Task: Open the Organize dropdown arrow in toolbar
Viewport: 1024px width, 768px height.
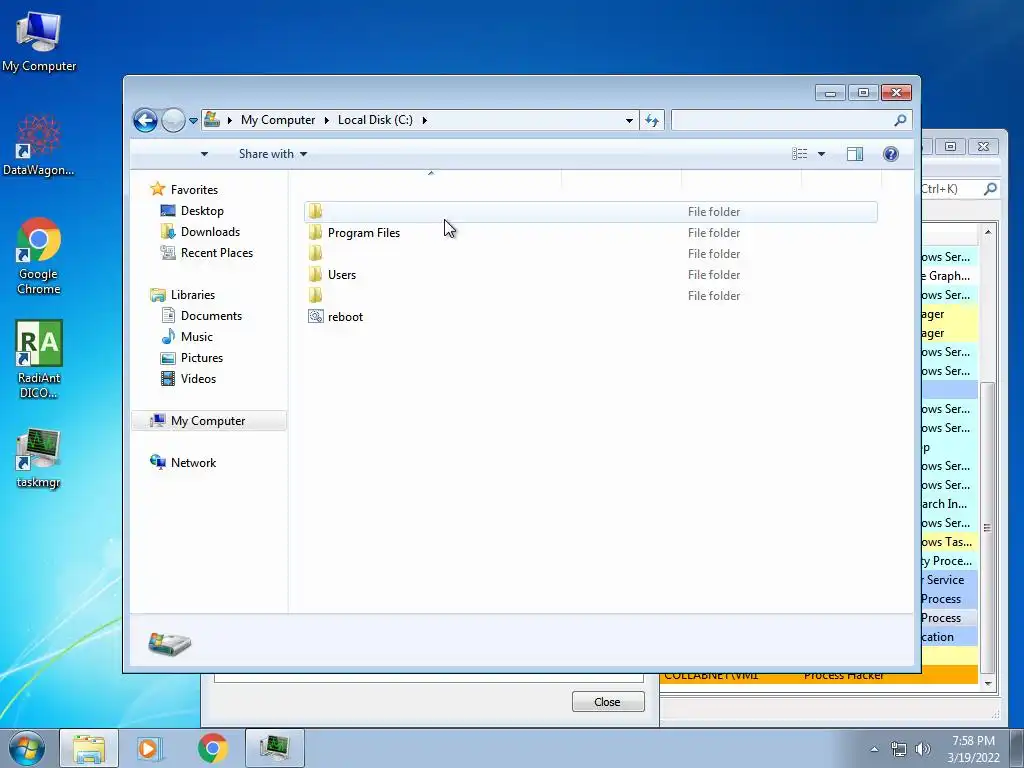Action: [x=204, y=154]
